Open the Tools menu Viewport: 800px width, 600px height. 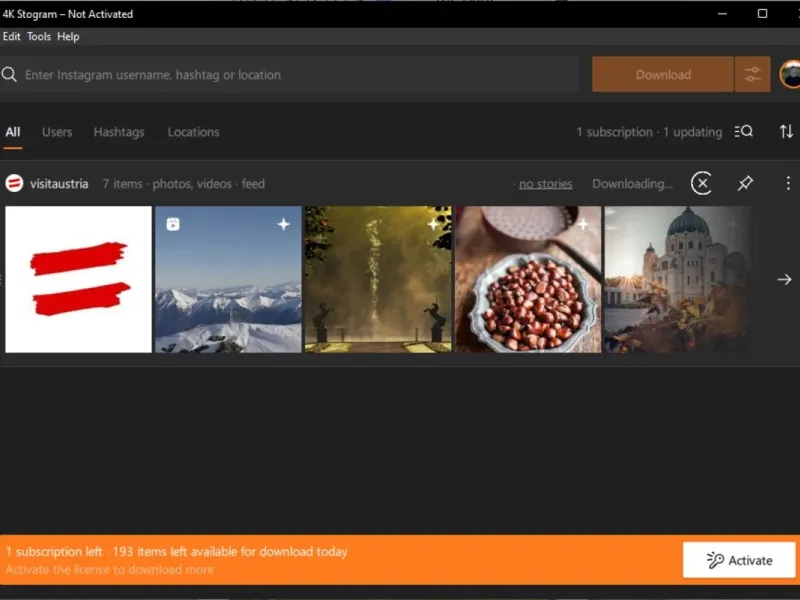(x=39, y=37)
